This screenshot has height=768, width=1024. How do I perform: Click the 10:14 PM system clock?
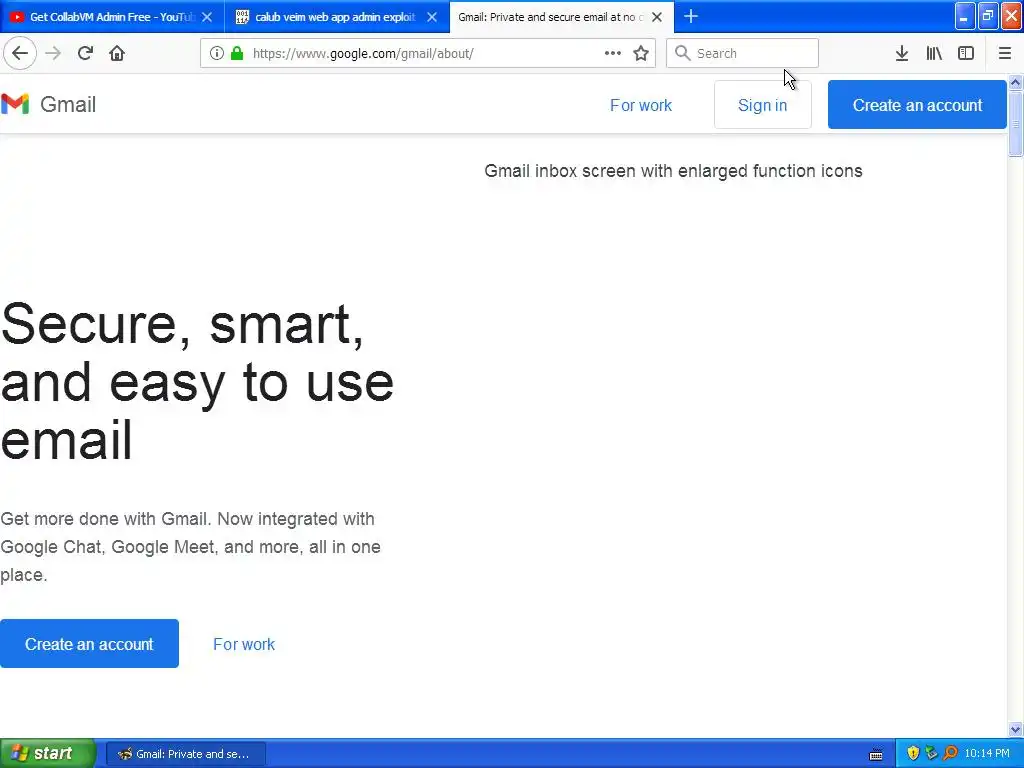coord(987,754)
